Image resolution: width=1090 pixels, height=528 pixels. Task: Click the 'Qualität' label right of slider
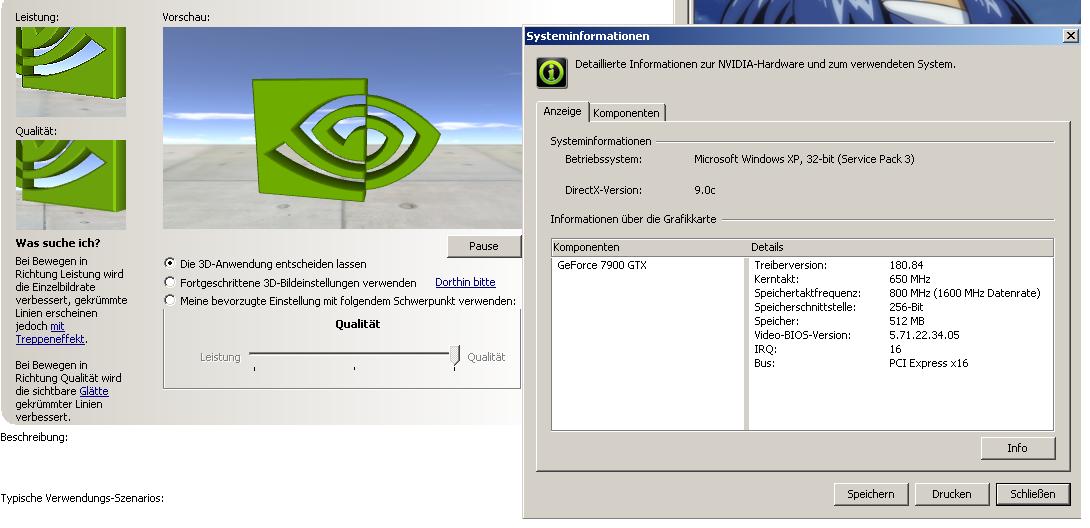pos(487,357)
